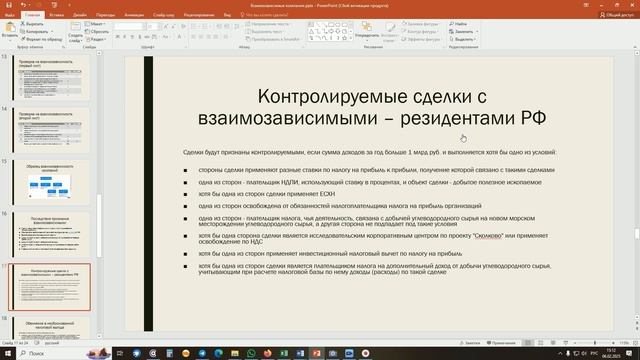Select slide 15 thumbnail with diagram

point(51,182)
